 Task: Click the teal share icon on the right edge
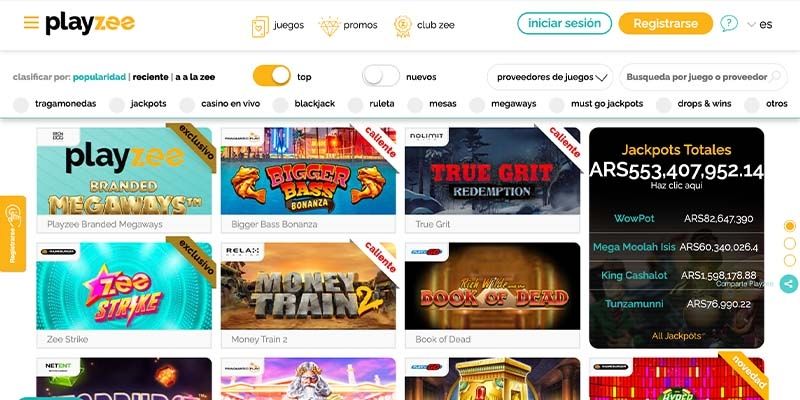789,284
